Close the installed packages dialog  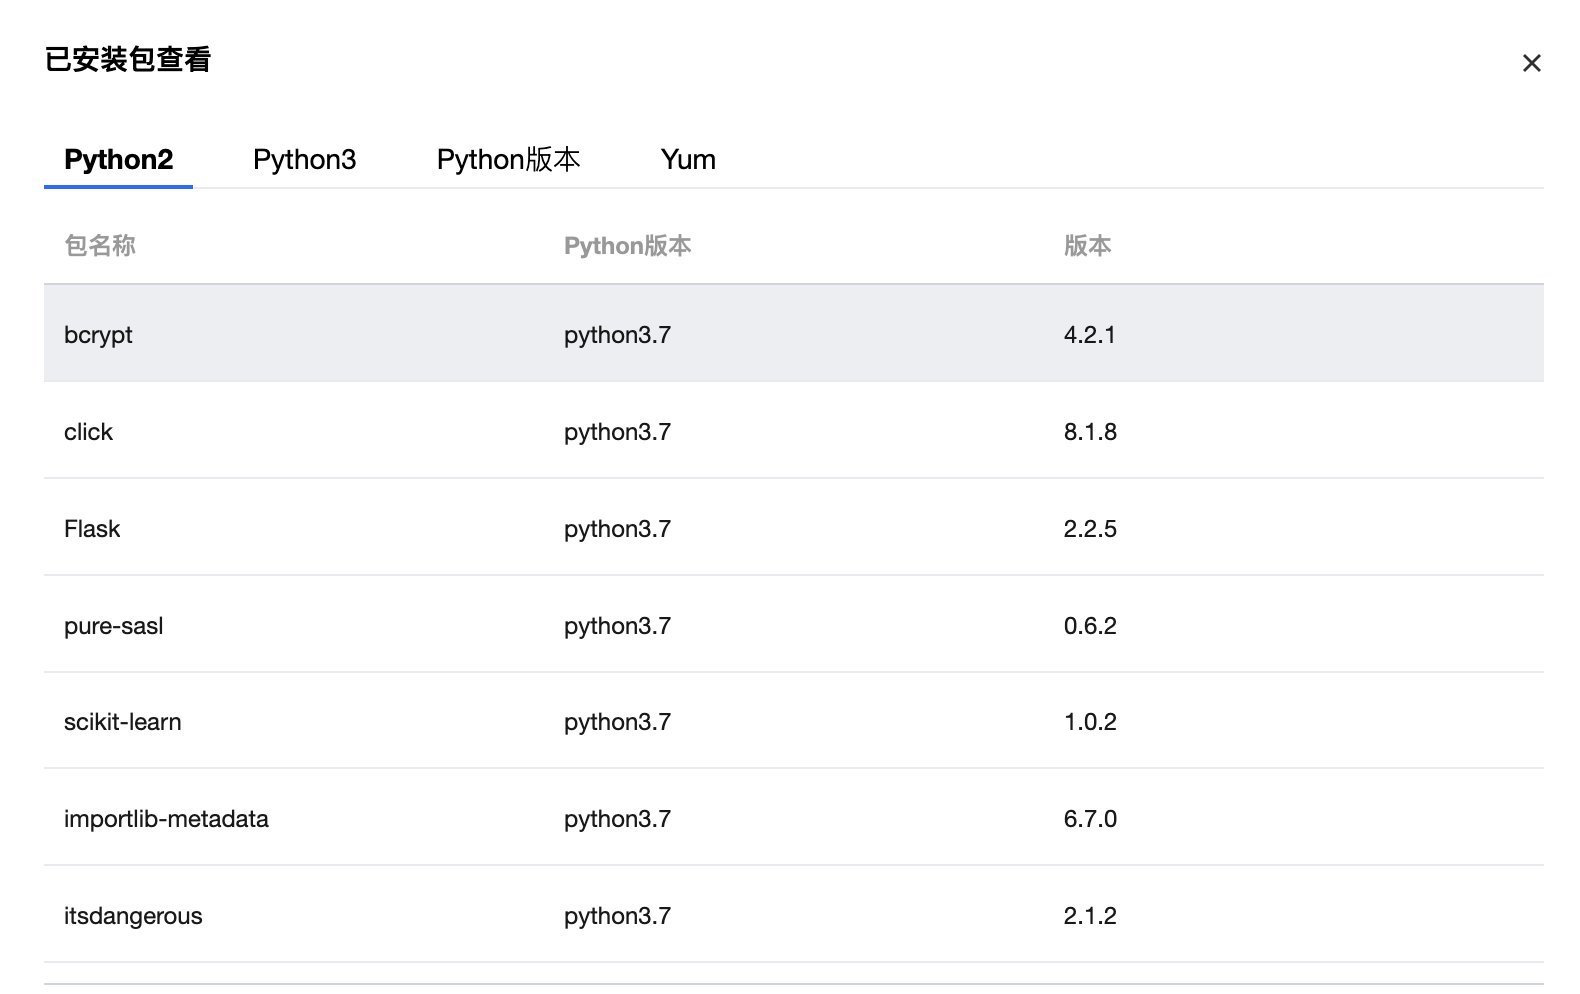(x=1531, y=63)
